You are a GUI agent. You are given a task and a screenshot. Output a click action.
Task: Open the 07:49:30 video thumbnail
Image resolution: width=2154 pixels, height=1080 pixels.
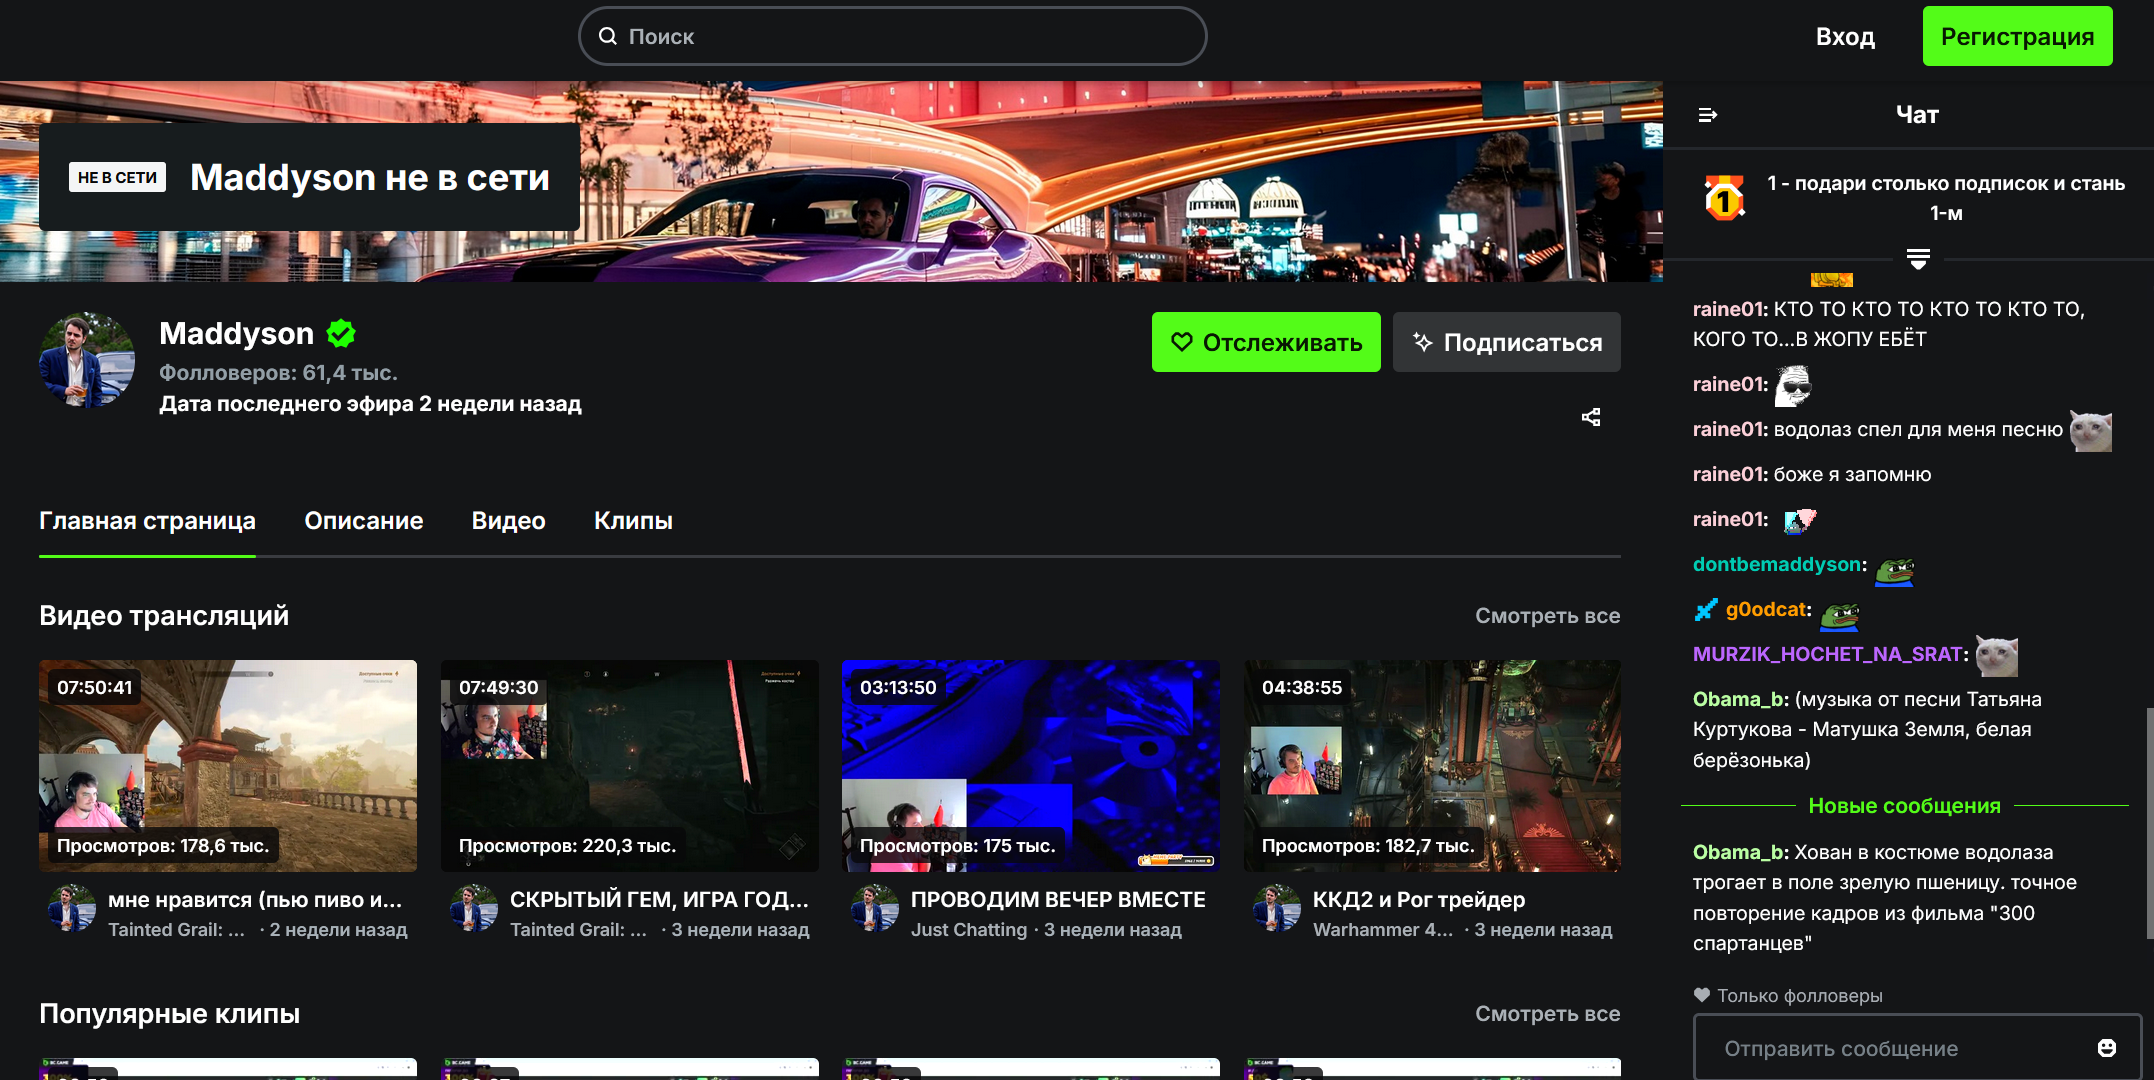630,766
